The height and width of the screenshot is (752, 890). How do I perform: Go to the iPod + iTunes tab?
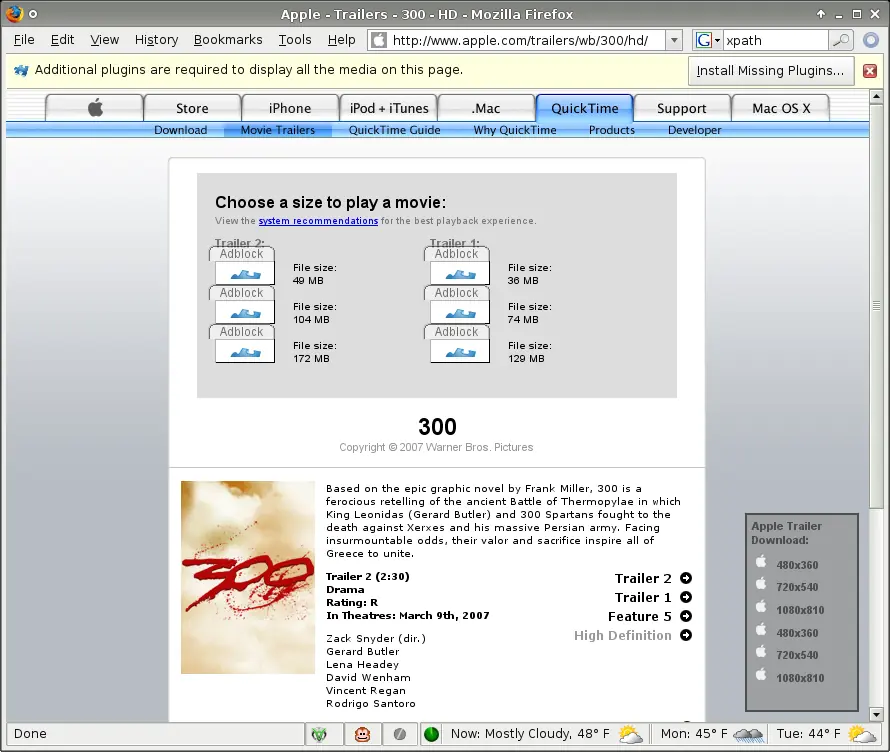pos(389,108)
